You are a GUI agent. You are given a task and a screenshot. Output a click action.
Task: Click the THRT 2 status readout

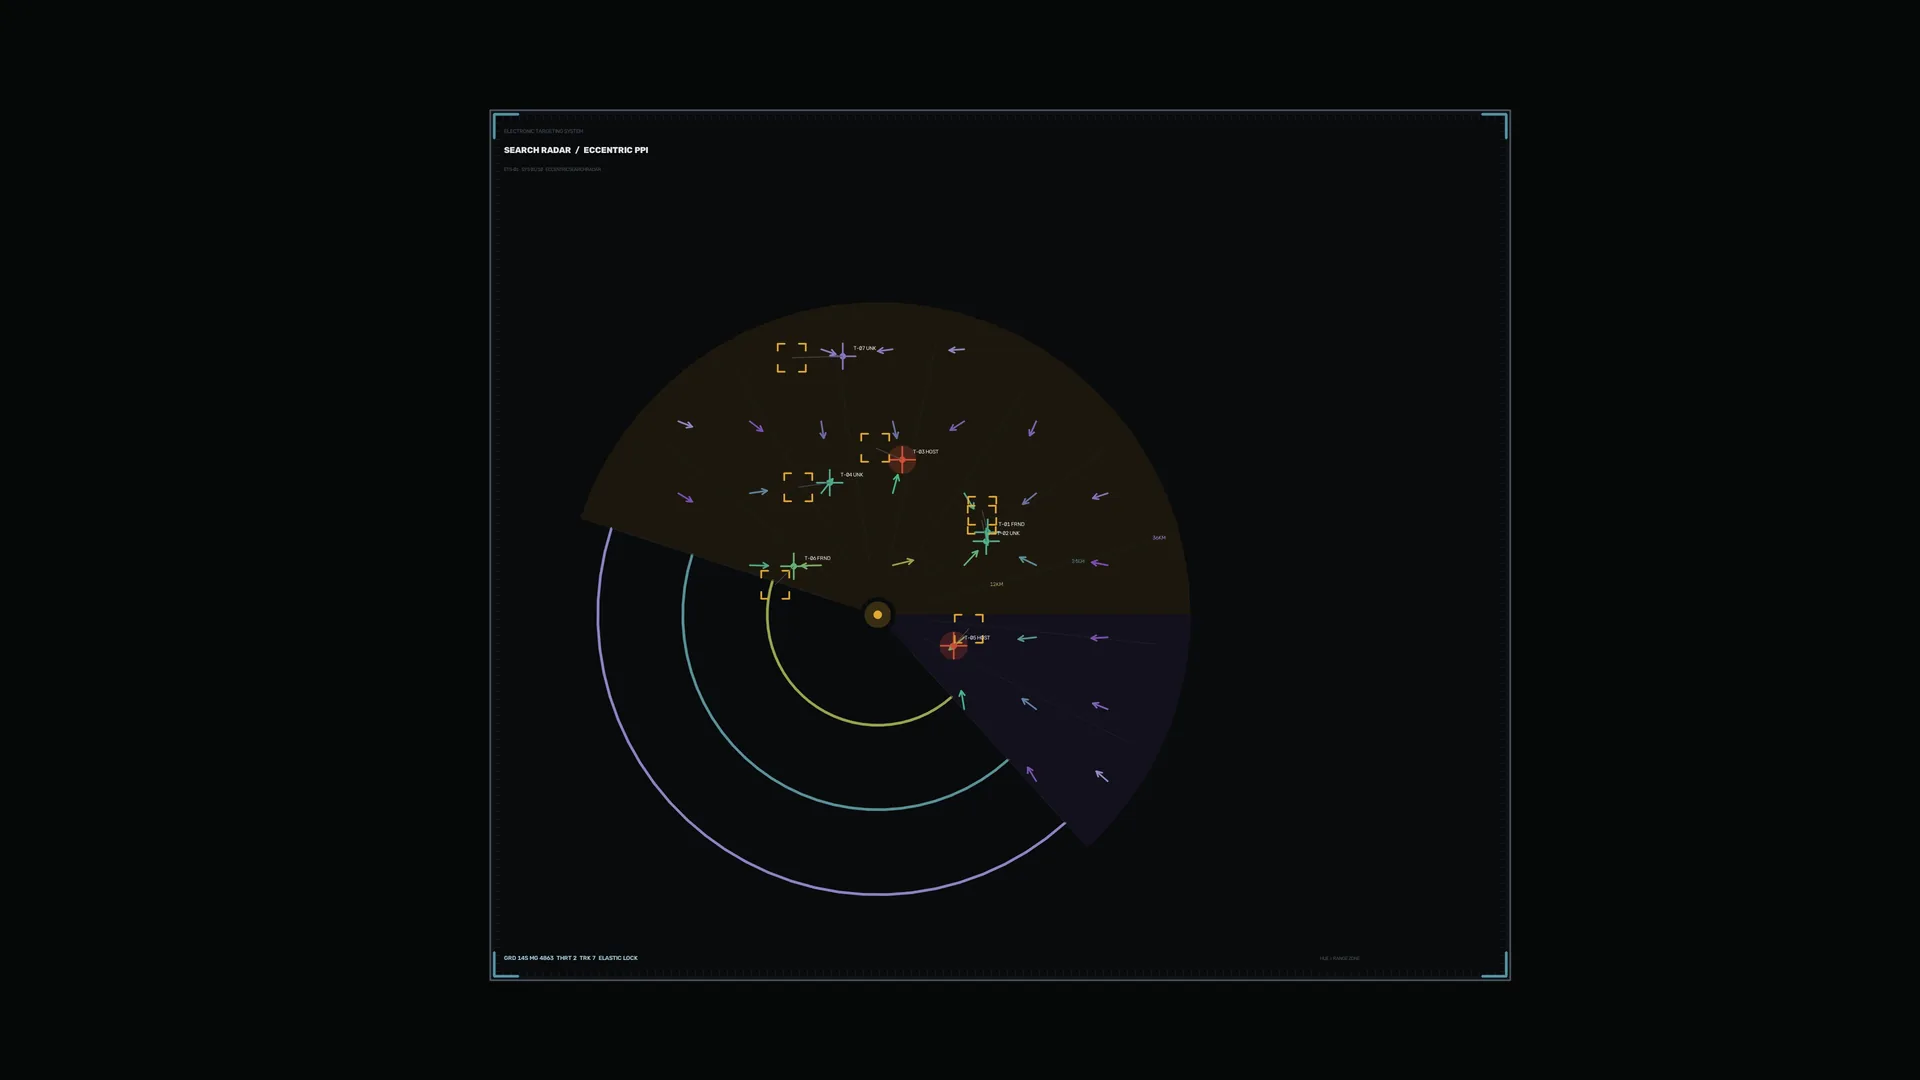point(566,958)
